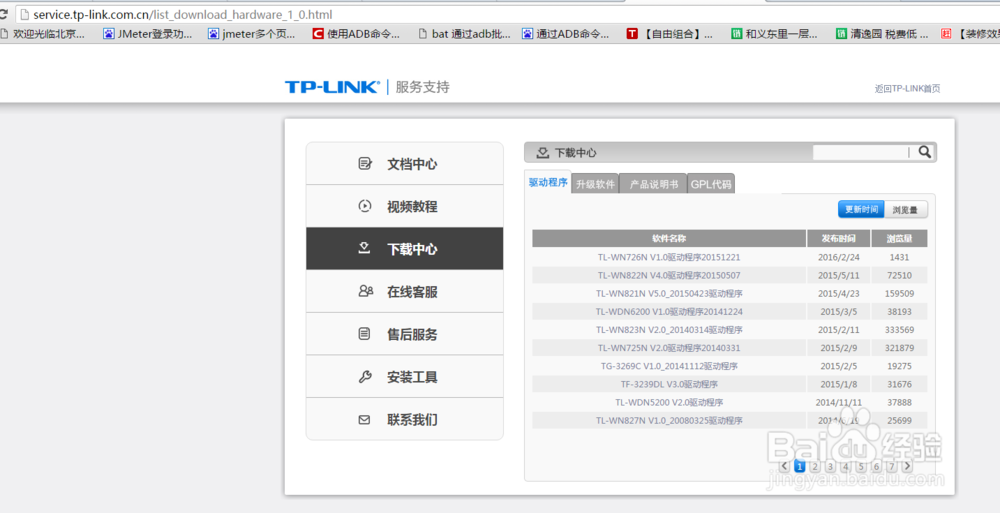Go to next page arrow in pagination
This screenshot has height=513, width=1000.
point(907,466)
